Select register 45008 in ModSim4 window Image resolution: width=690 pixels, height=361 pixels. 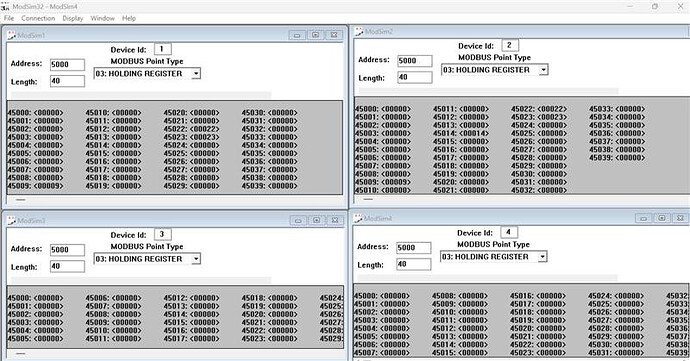point(460,296)
